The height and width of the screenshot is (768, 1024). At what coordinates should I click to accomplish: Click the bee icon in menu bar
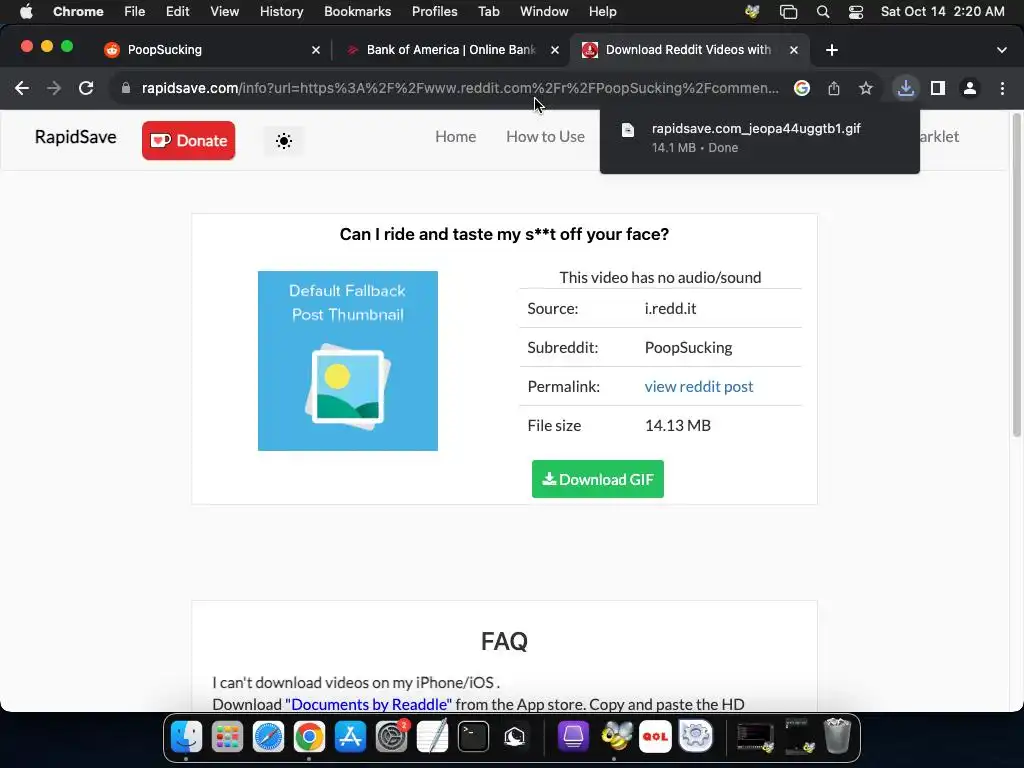(x=752, y=12)
